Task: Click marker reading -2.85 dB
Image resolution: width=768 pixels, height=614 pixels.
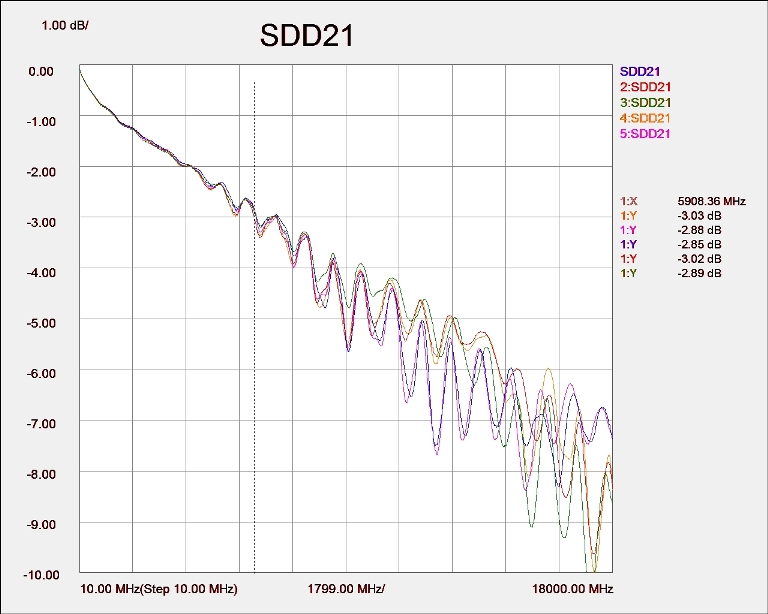Action: click(x=699, y=244)
